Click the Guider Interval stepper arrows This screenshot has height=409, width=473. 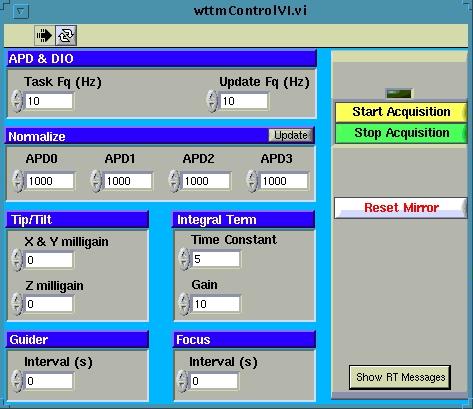pyautogui.click(x=17, y=381)
